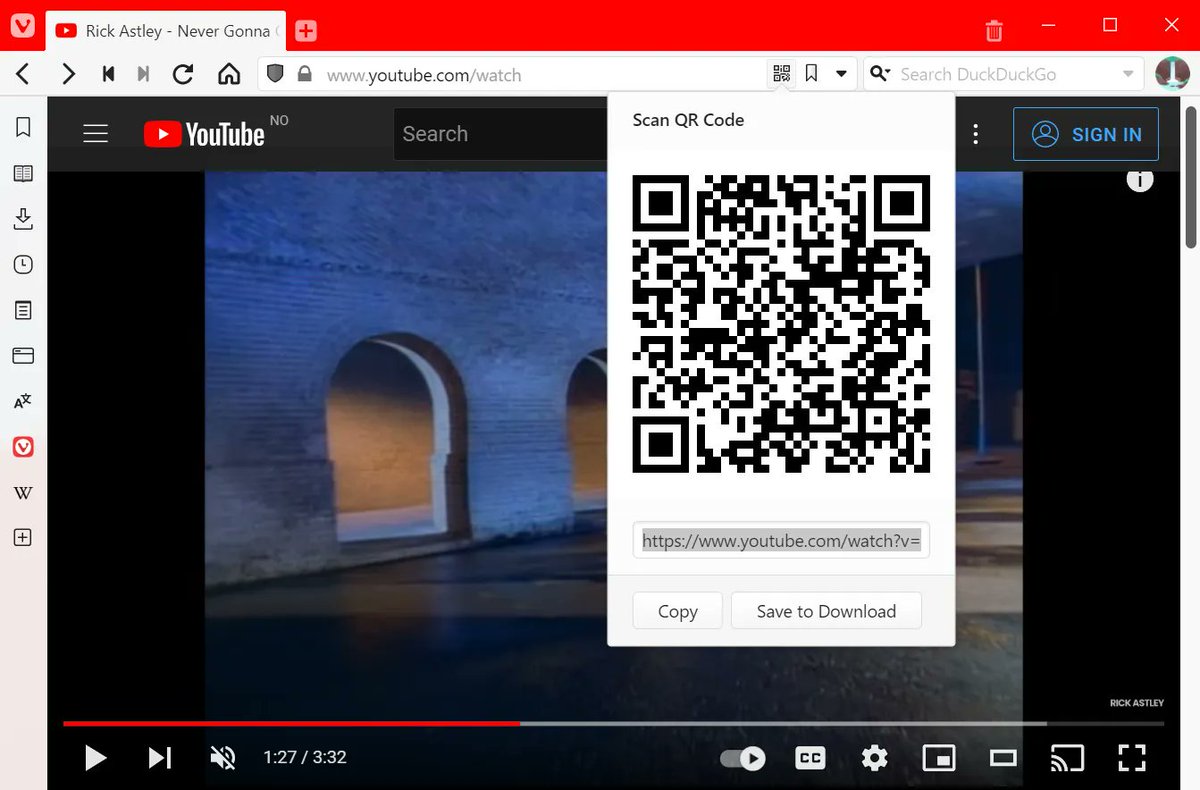Screen dimensions: 1200x790
Task: Select the Rick Astley tab
Action: point(166,31)
